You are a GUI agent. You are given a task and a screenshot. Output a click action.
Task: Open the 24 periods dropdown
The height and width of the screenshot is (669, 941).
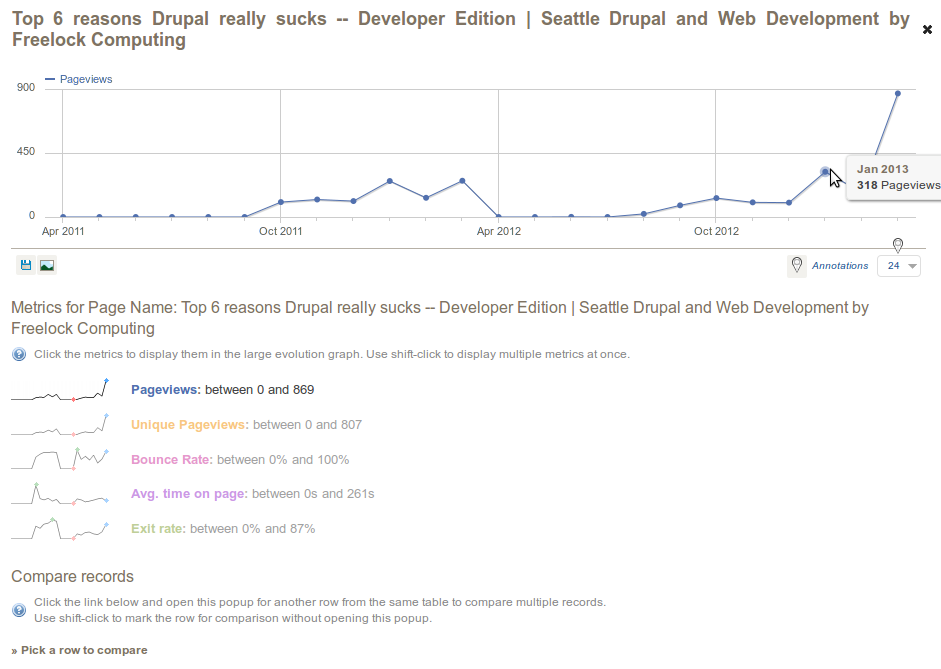[x=898, y=266]
